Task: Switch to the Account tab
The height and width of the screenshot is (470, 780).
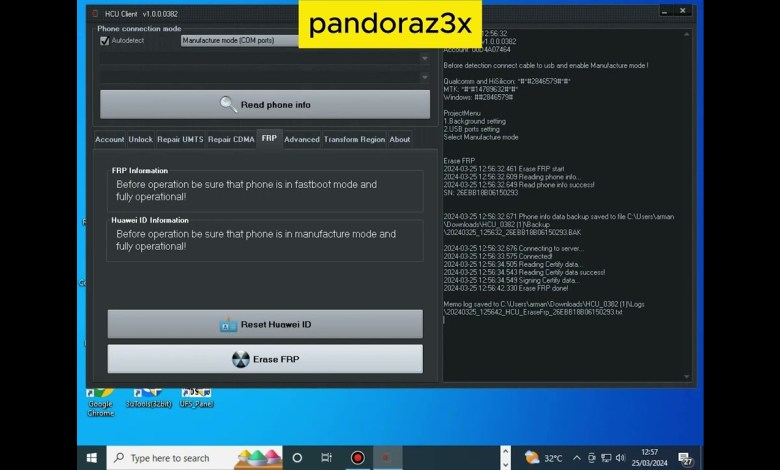Action: 110,140
